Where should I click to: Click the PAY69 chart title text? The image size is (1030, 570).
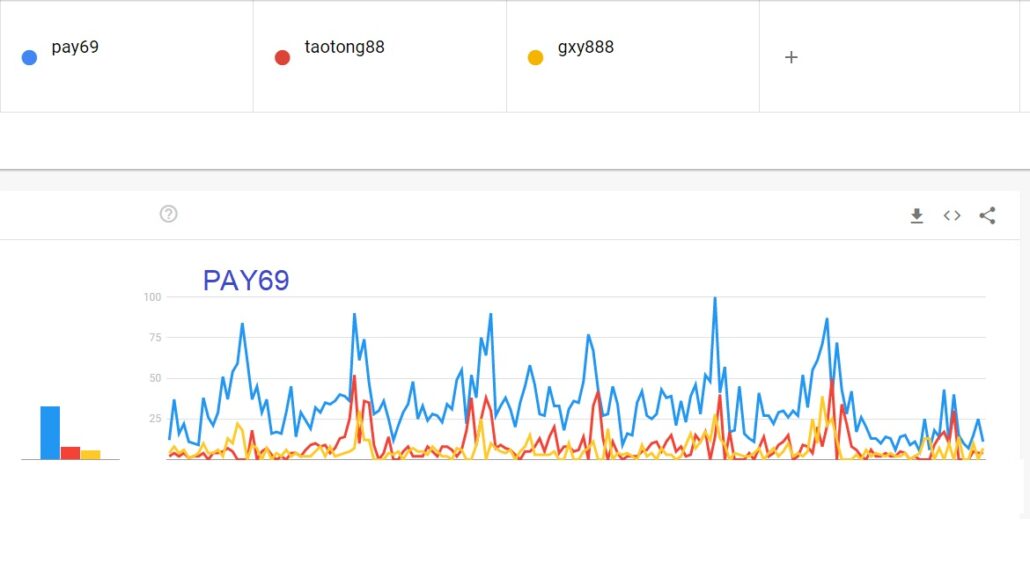(246, 280)
